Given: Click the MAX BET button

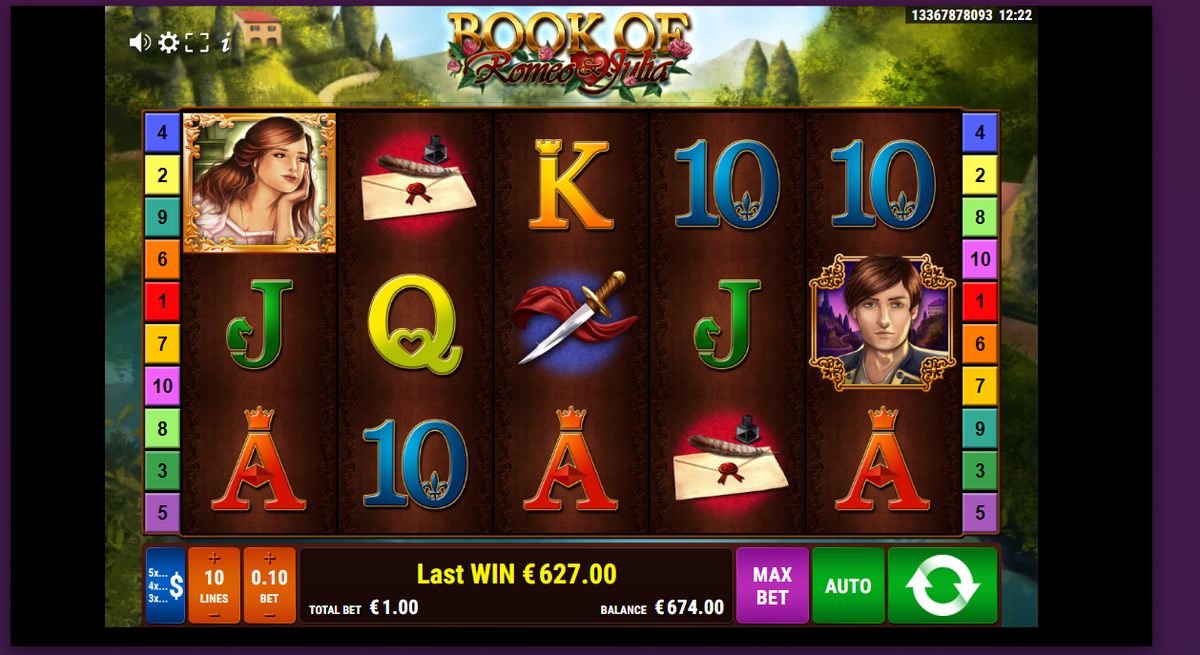Looking at the screenshot, I should pyautogui.click(x=772, y=585).
